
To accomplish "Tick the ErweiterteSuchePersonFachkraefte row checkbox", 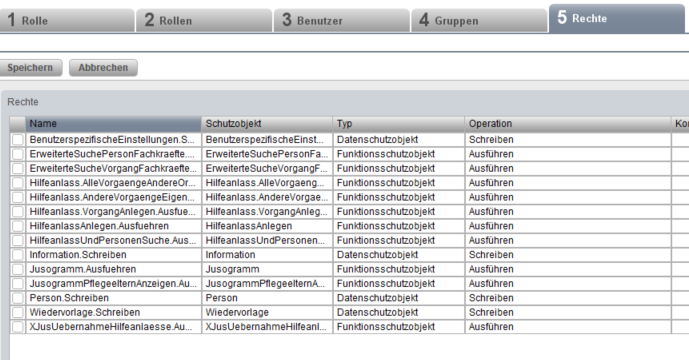I will [x=18, y=154].
